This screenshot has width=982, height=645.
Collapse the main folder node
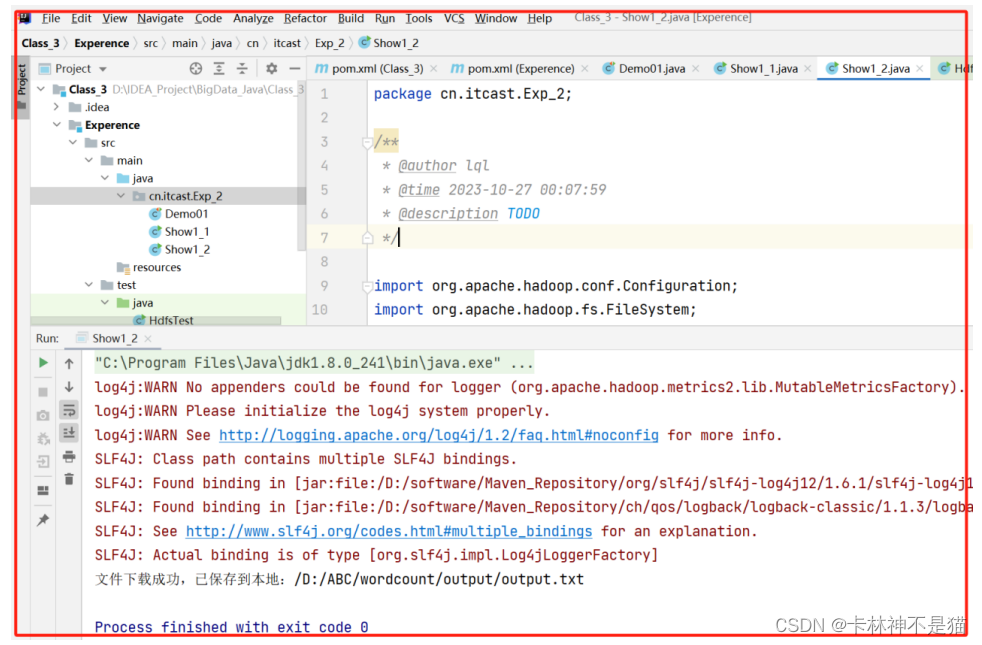click(89, 160)
